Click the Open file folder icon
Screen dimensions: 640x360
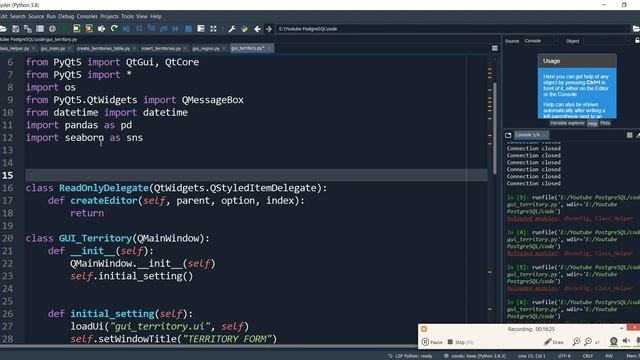3,29
